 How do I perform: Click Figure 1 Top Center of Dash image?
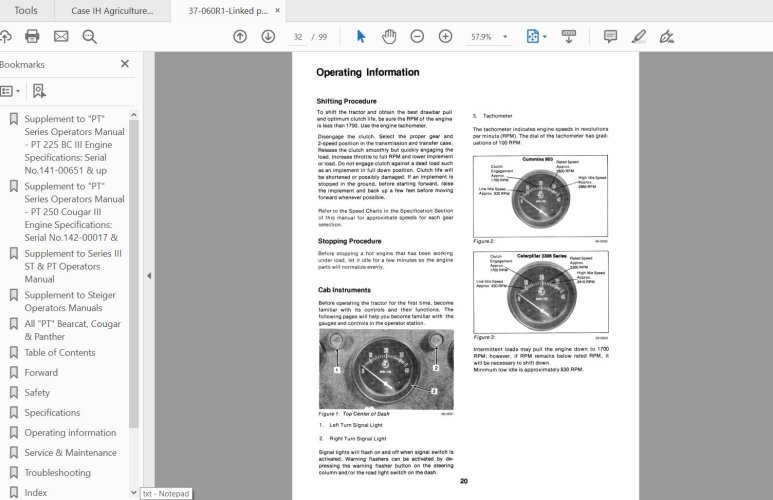tap(386, 369)
